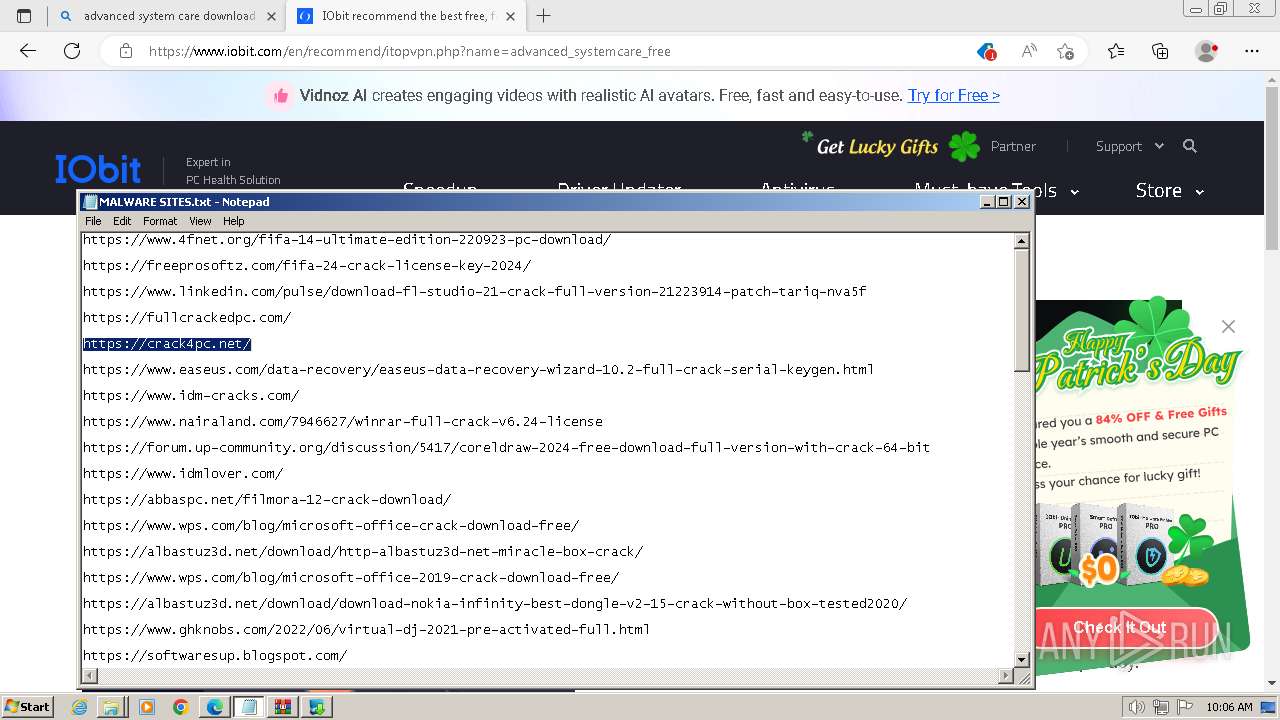Image resolution: width=1280 pixels, height=720 pixels.
Task: Open Notepad Help menu
Action: coord(233,221)
